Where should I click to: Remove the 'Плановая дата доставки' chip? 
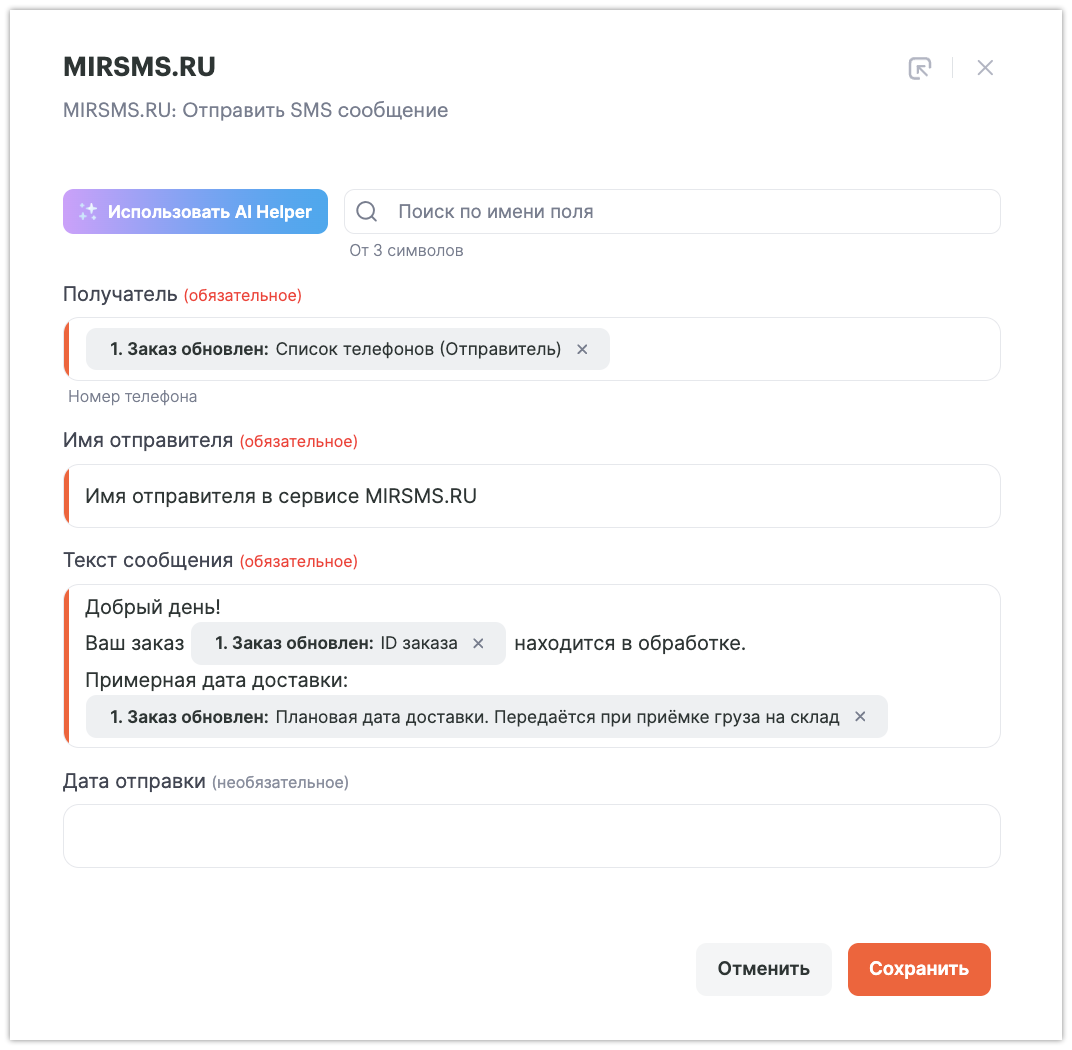pyautogui.click(x=860, y=717)
